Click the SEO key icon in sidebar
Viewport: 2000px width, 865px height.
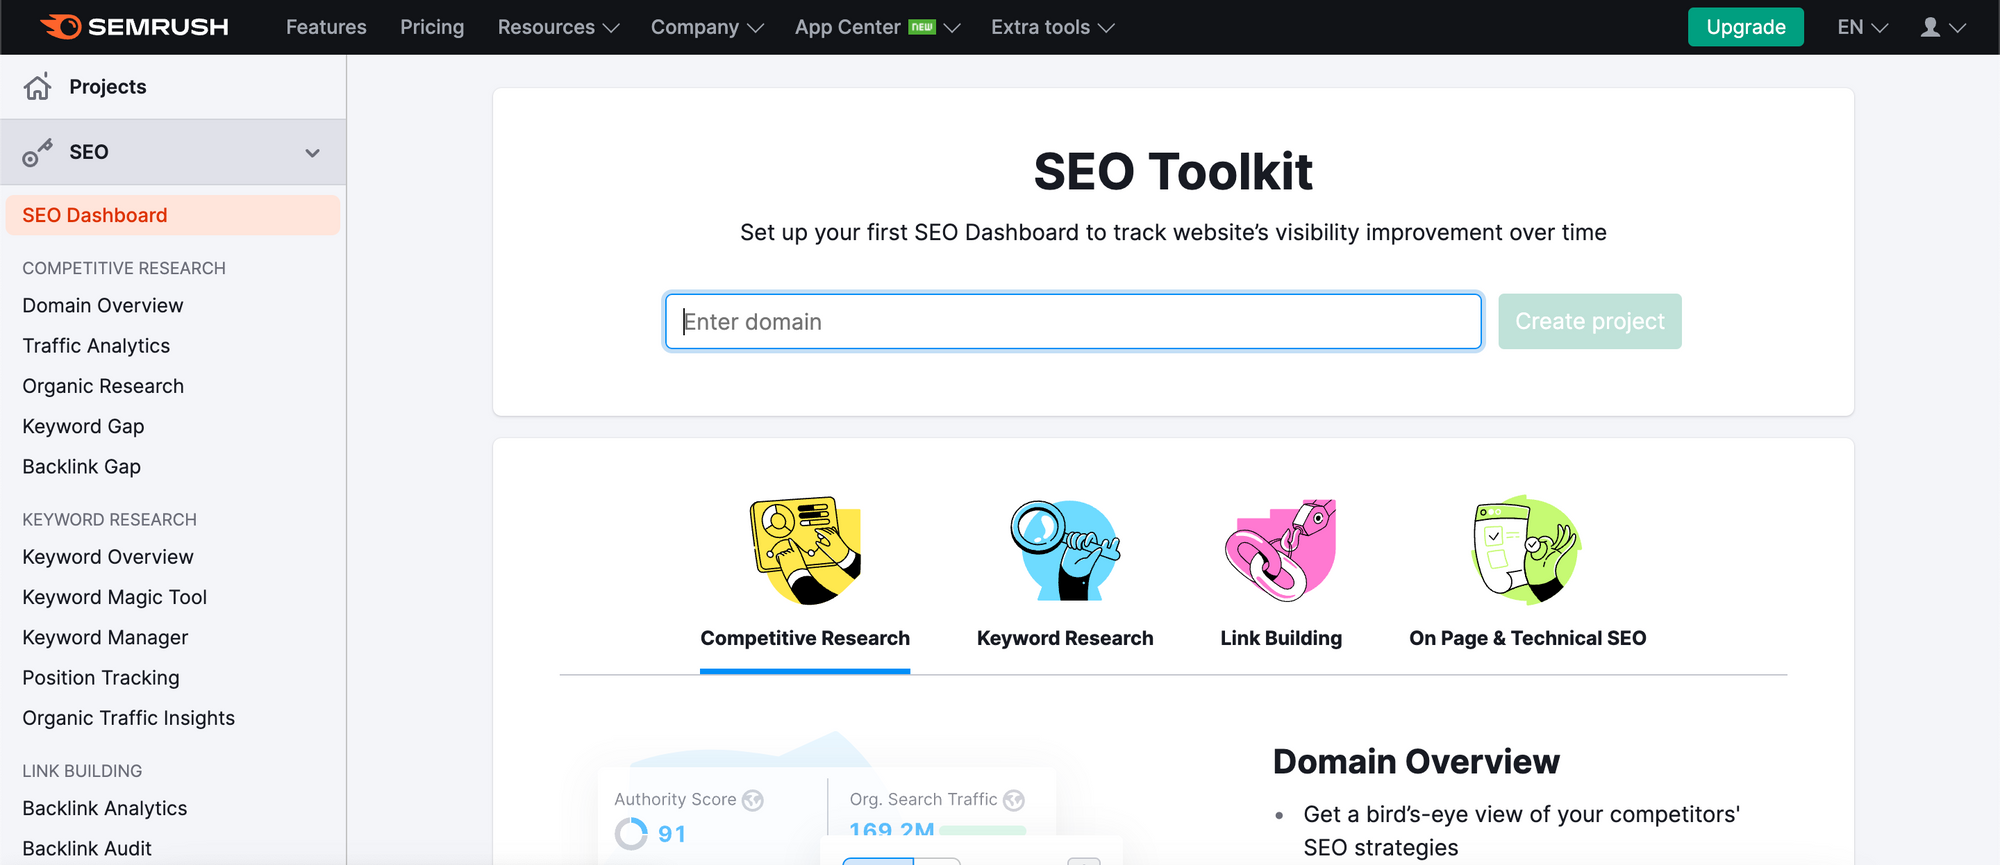38,153
